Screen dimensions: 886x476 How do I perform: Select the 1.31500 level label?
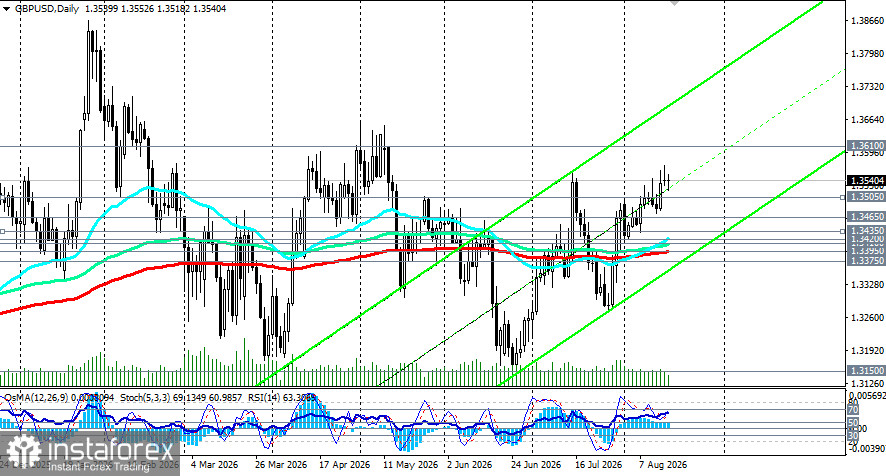pyautogui.click(x=866, y=371)
